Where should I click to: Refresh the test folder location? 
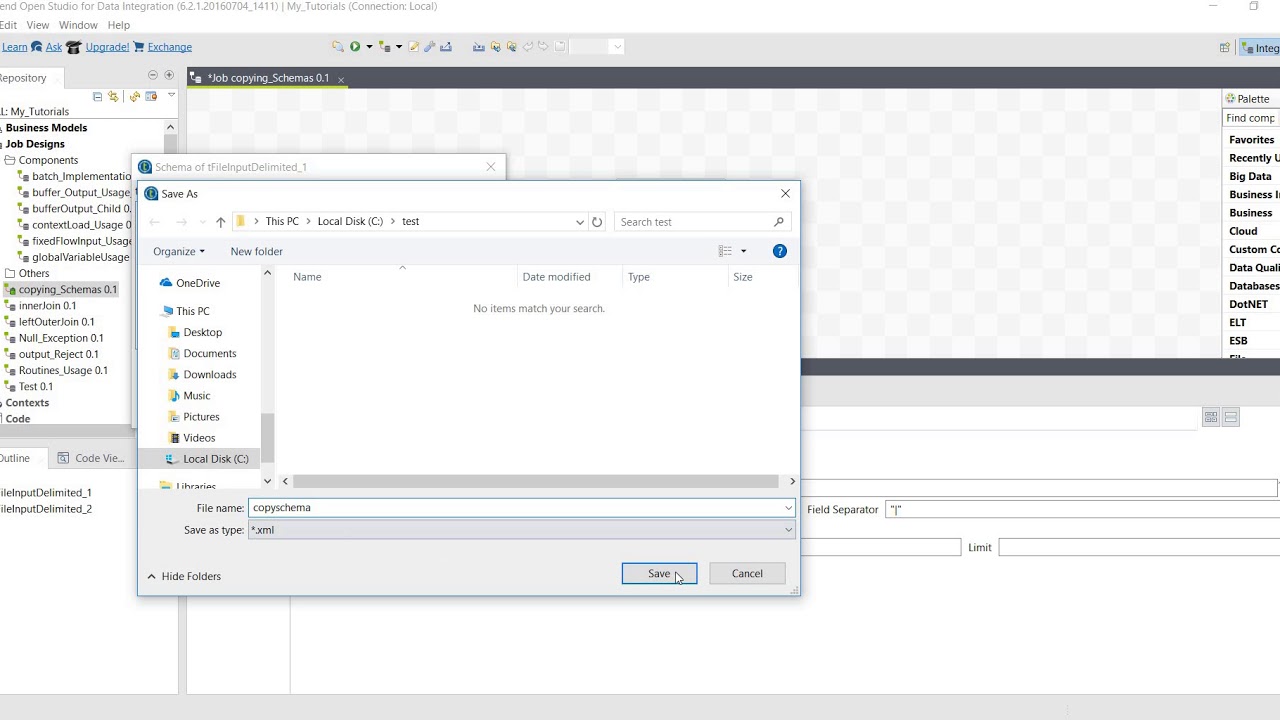tap(597, 222)
